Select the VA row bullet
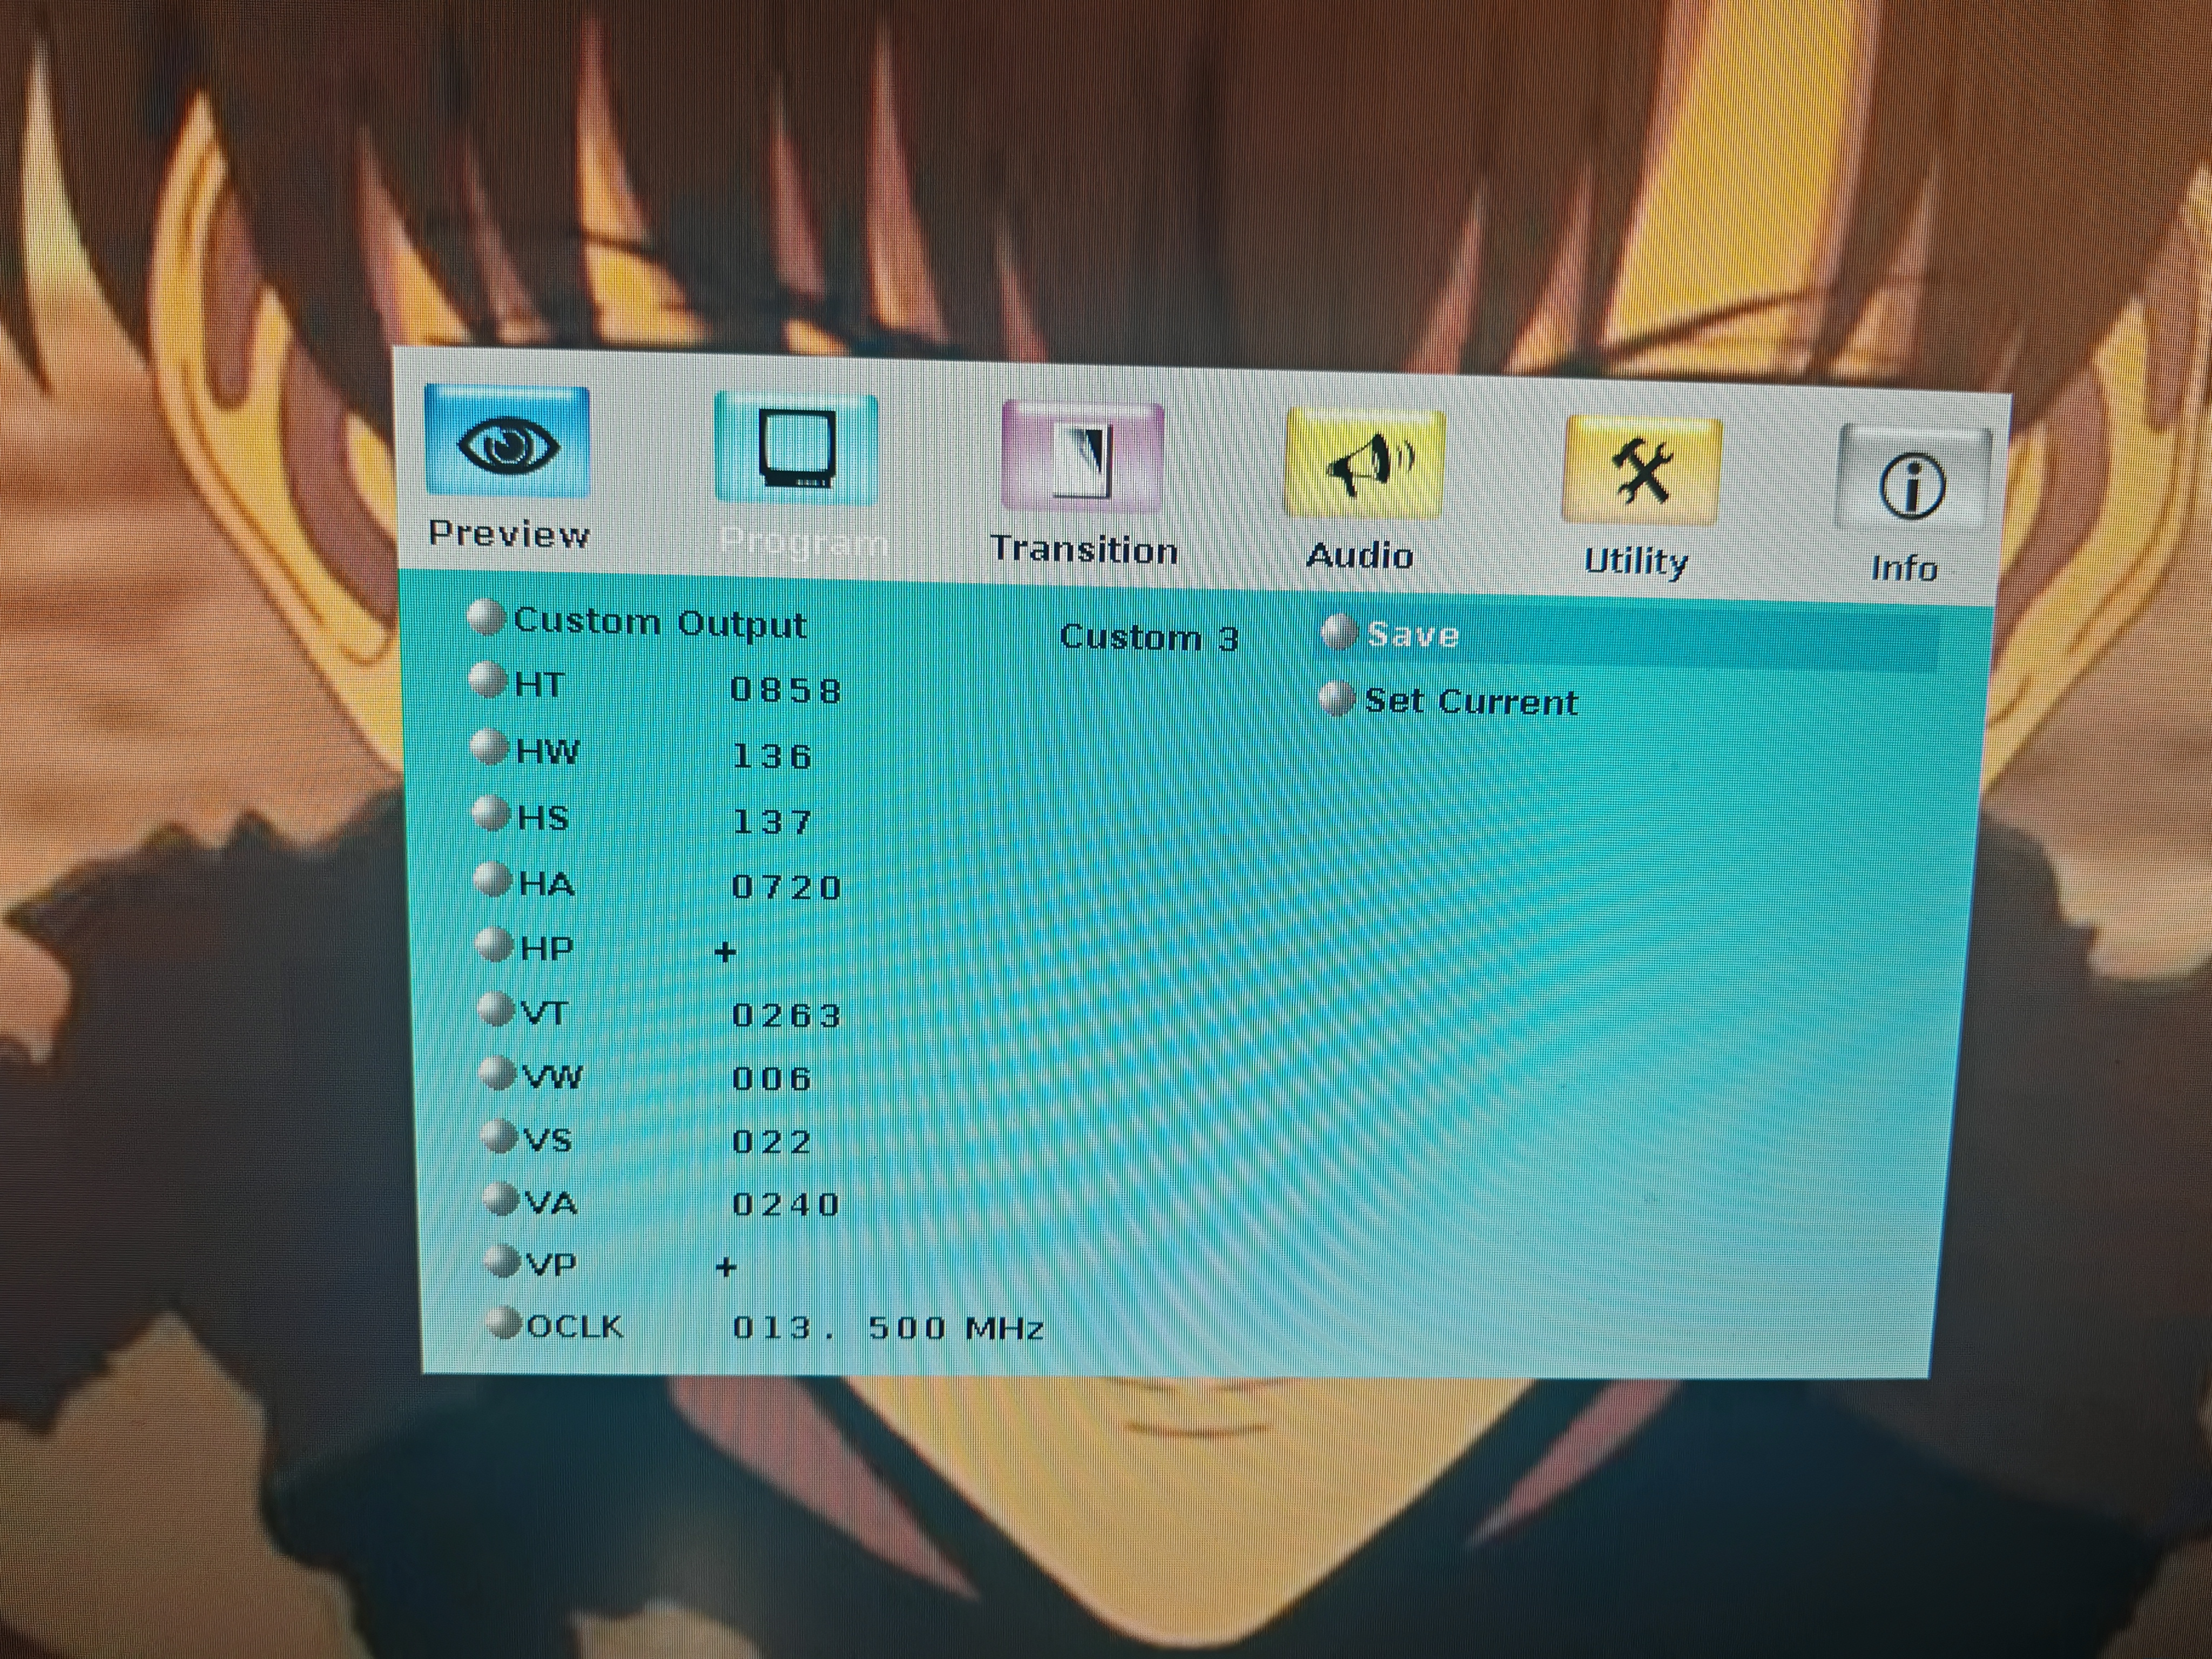Image resolution: width=2212 pixels, height=1659 pixels. pyautogui.click(x=500, y=1198)
